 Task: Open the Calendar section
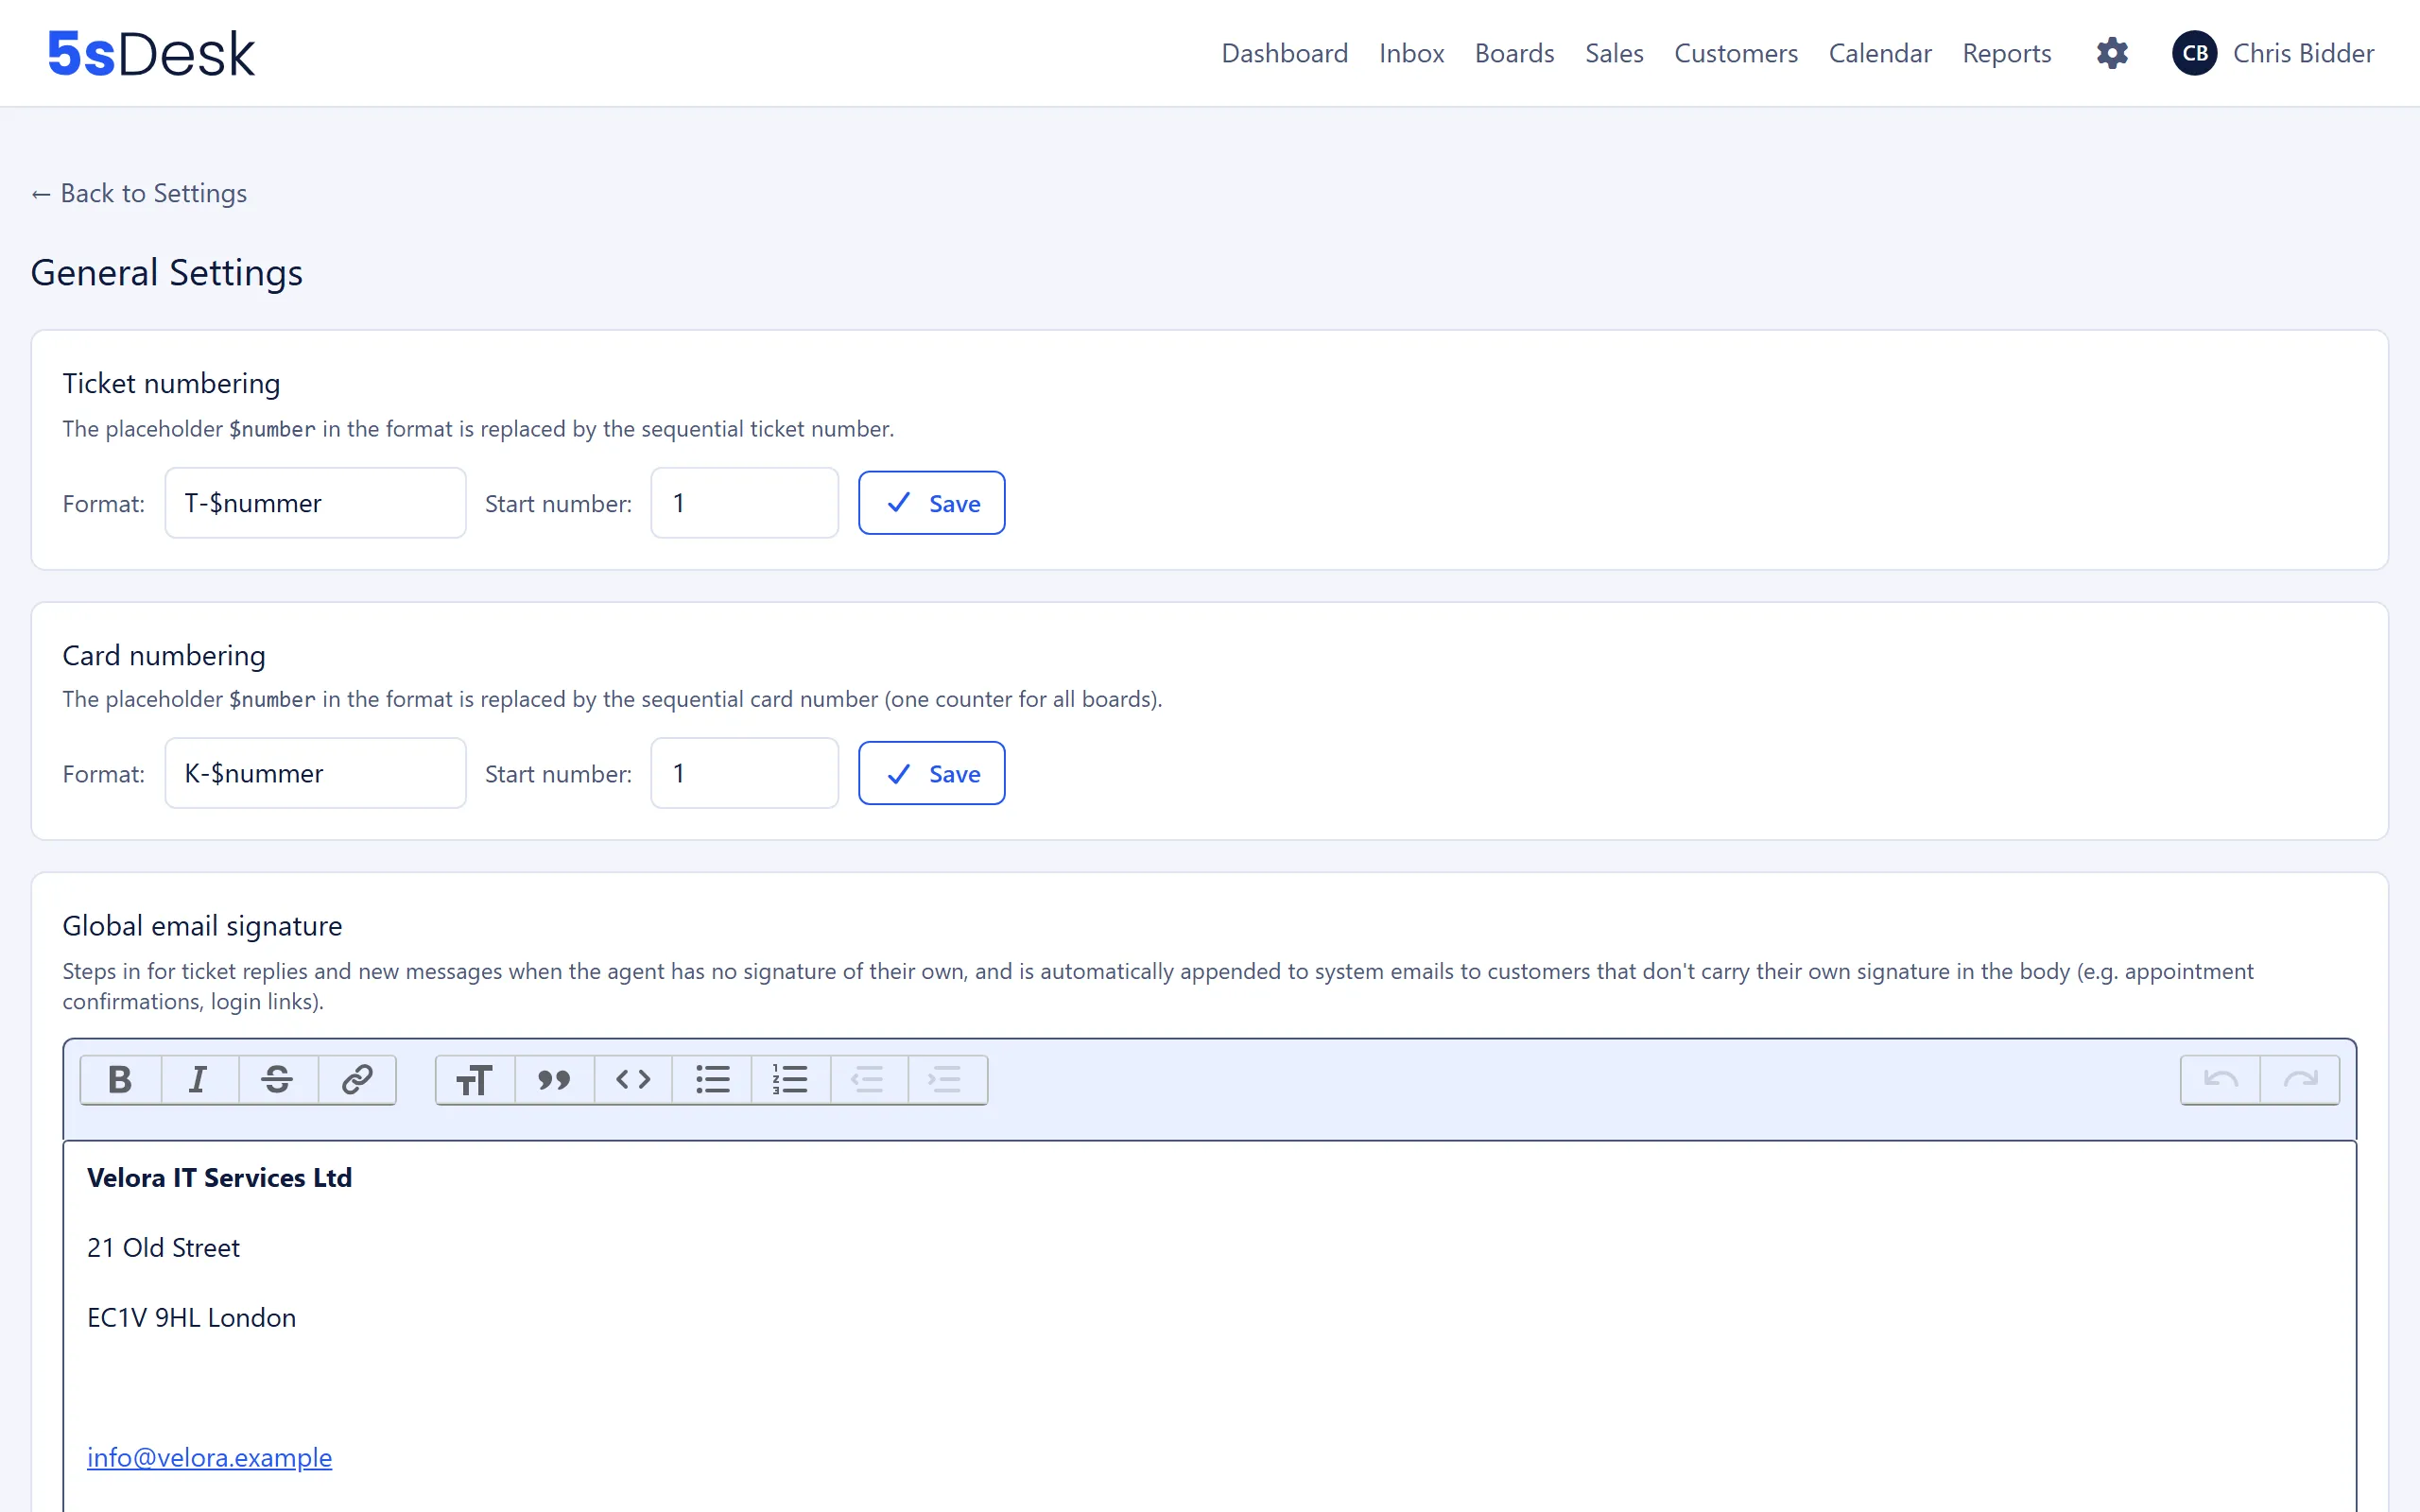pyautogui.click(x=1879, y=53)
